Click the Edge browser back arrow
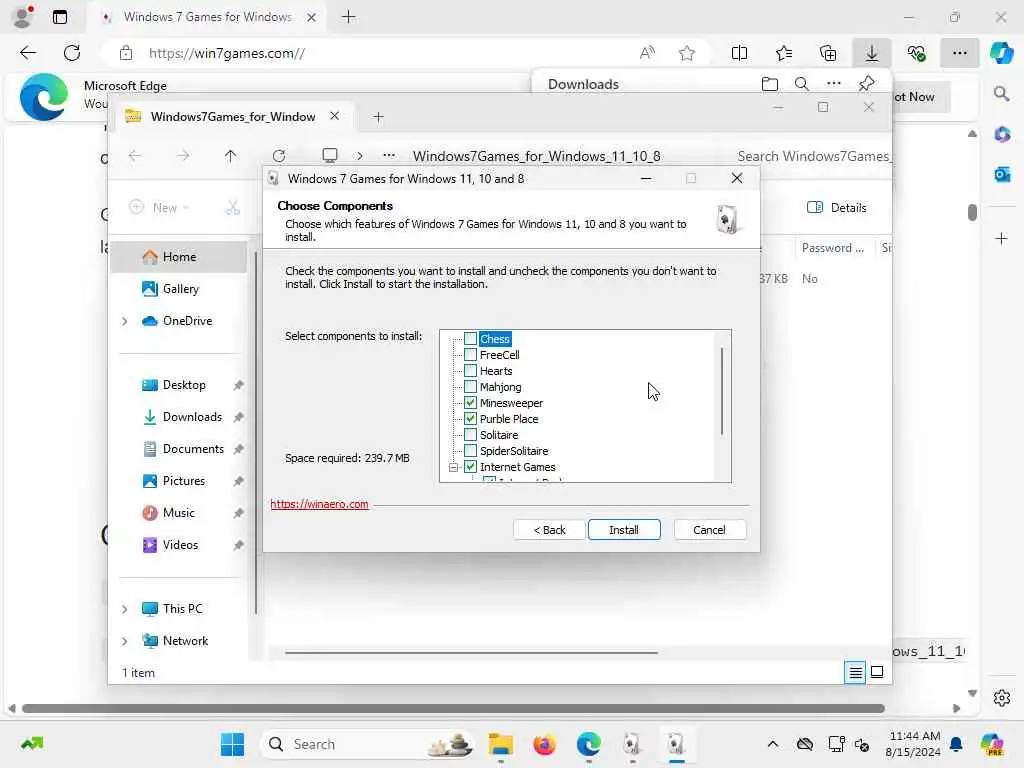This screenshot has width=1024, height=768. tap(28, 53)
